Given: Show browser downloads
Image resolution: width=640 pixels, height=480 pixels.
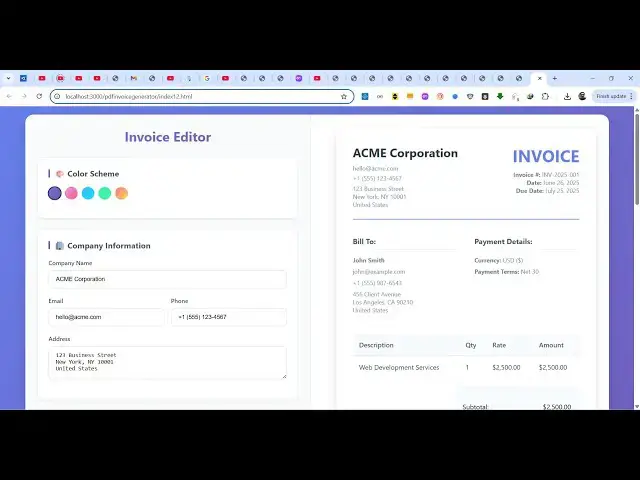Looking at the screenshot, I should (x=567, y=96).
